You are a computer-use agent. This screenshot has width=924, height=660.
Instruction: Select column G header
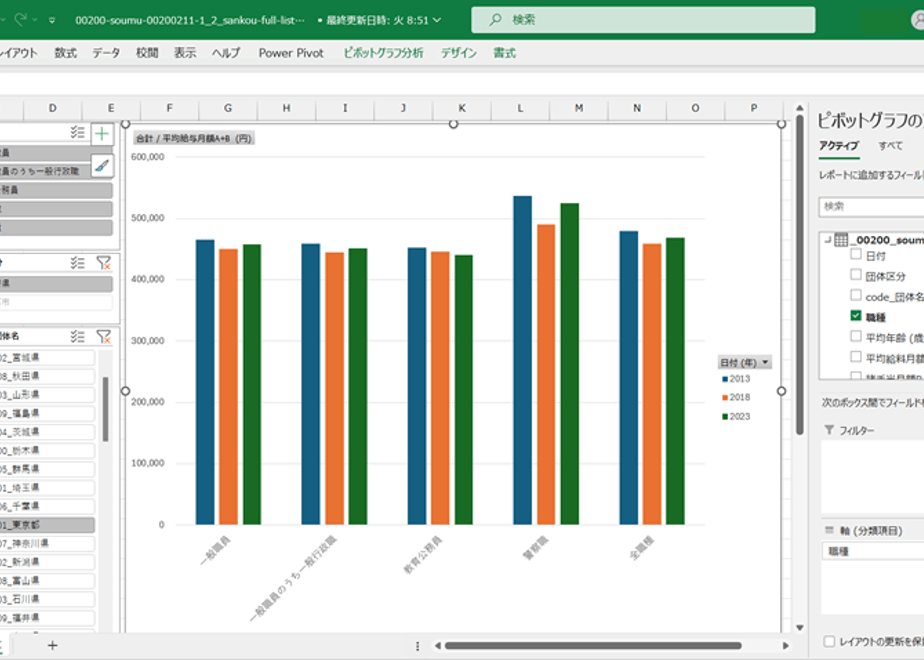point(228,108)
